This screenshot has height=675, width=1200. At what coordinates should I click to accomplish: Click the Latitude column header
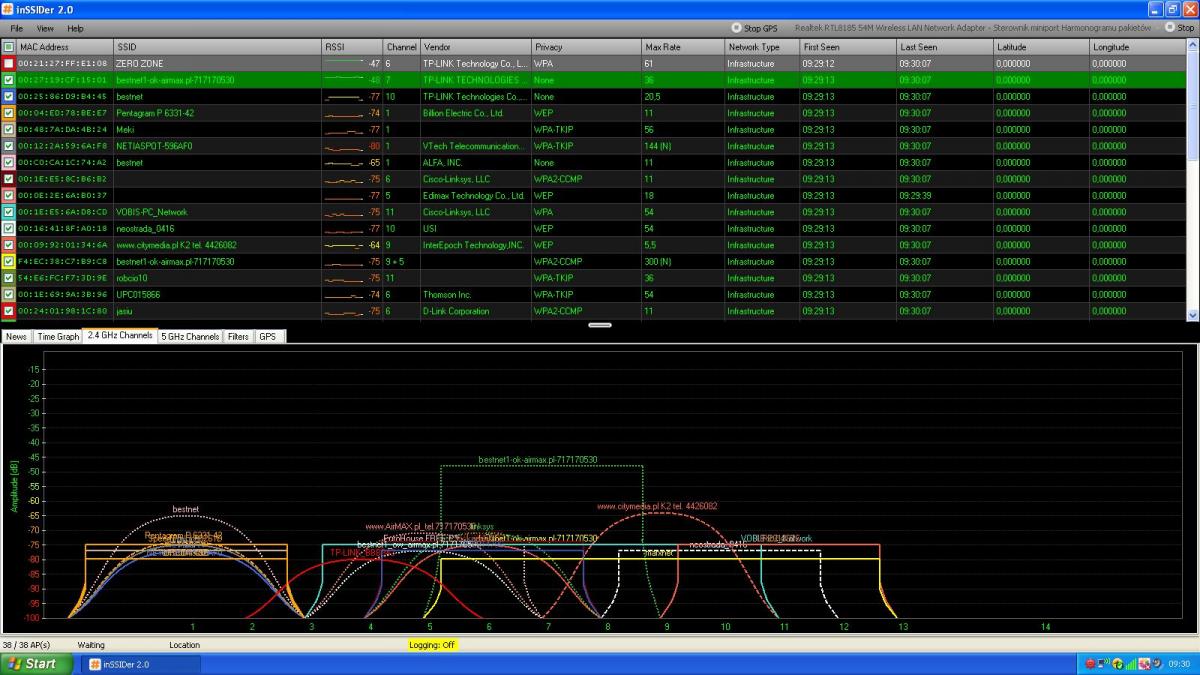point(1041,47)
